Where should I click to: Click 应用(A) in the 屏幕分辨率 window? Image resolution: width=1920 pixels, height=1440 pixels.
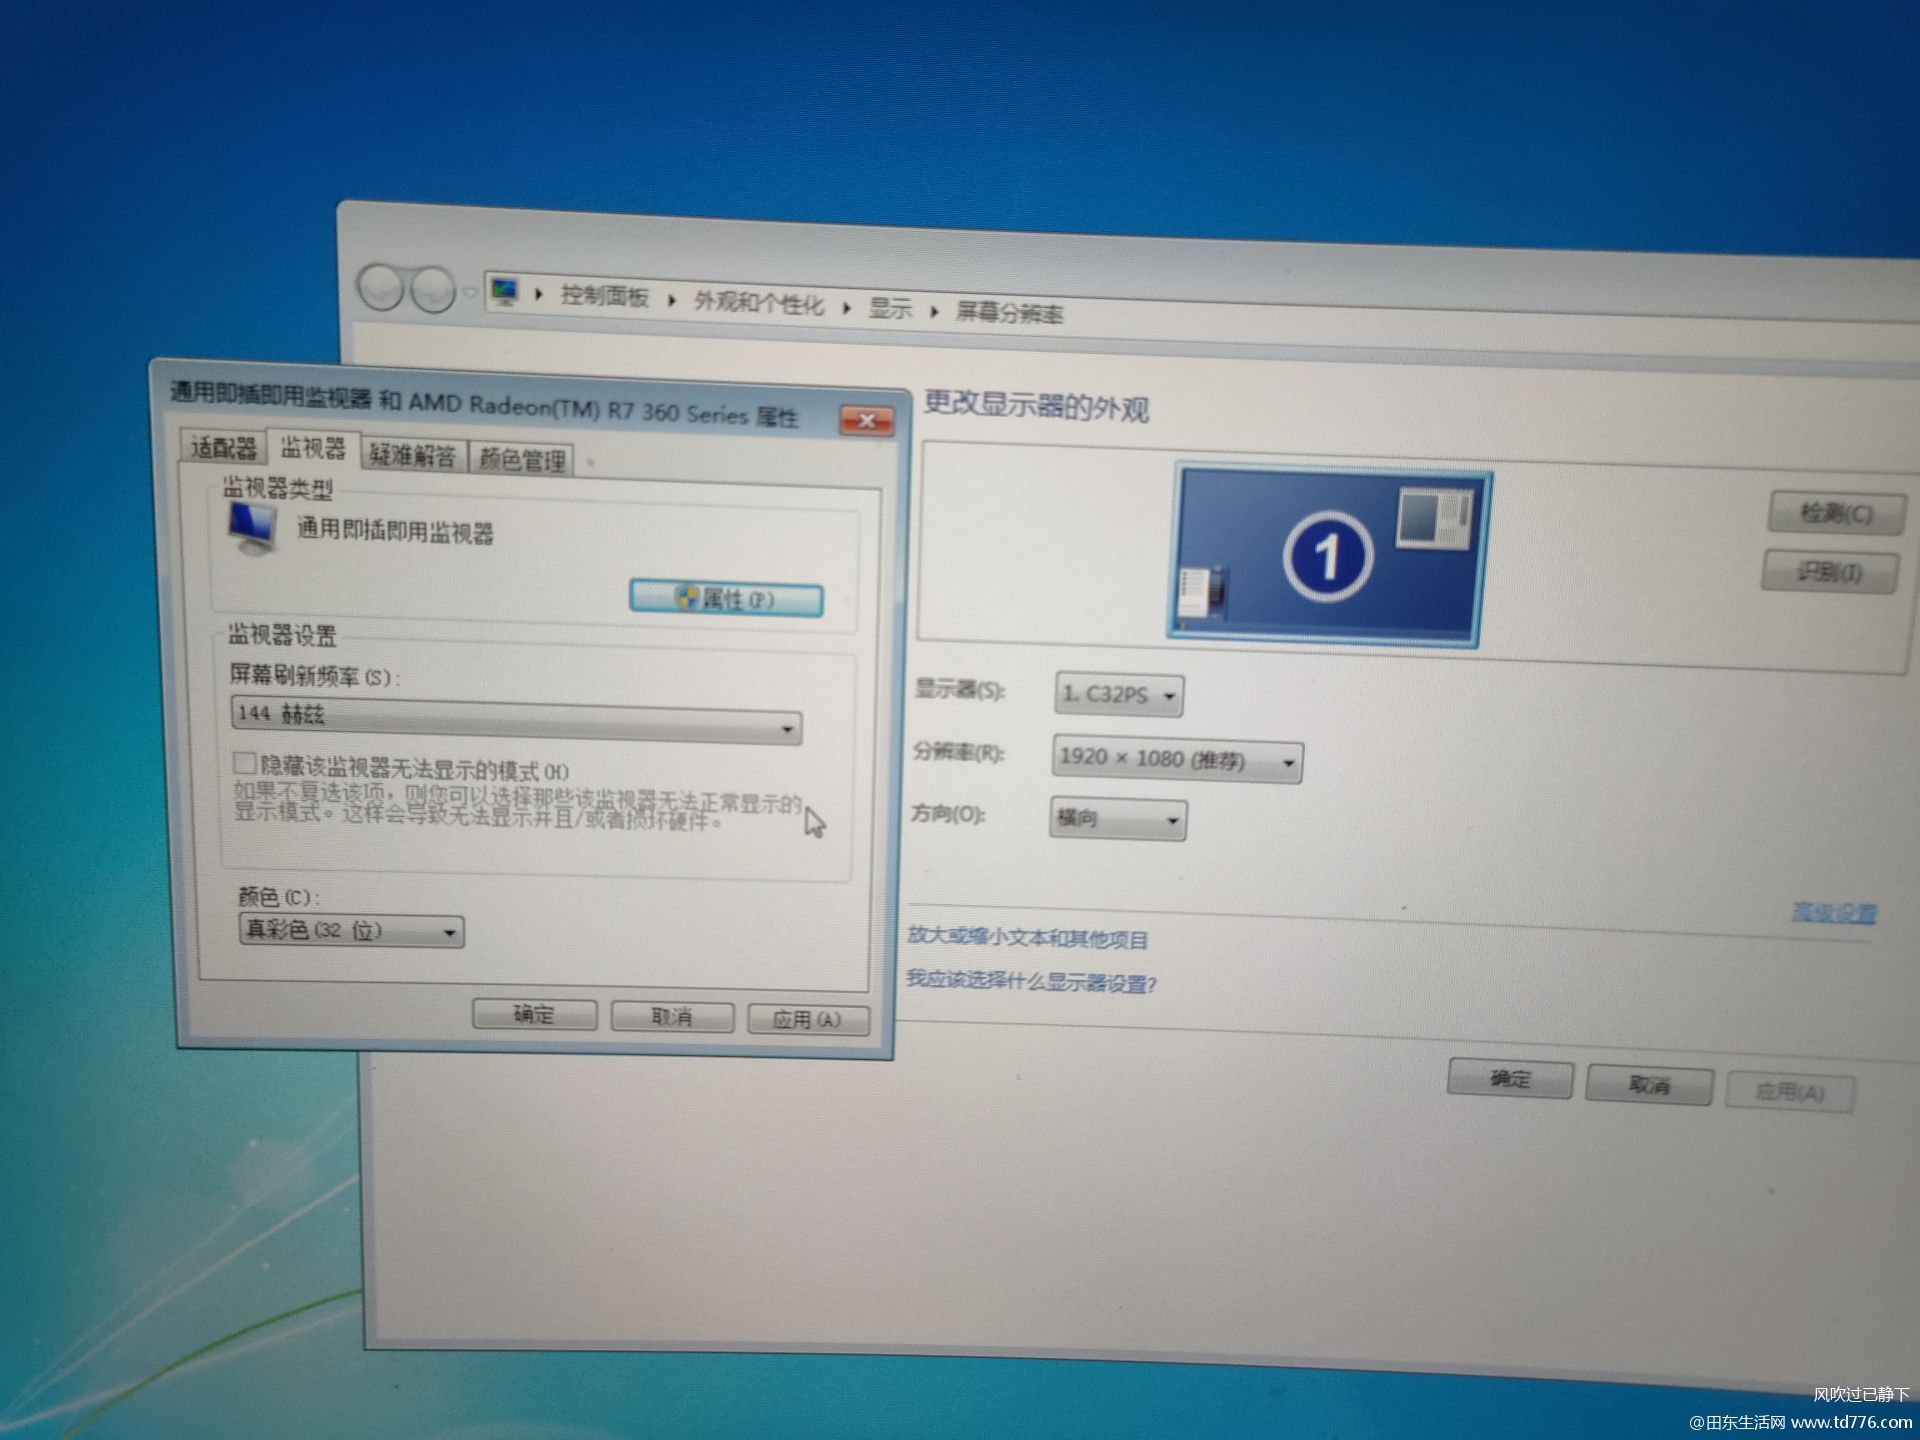[1789, 1092]
